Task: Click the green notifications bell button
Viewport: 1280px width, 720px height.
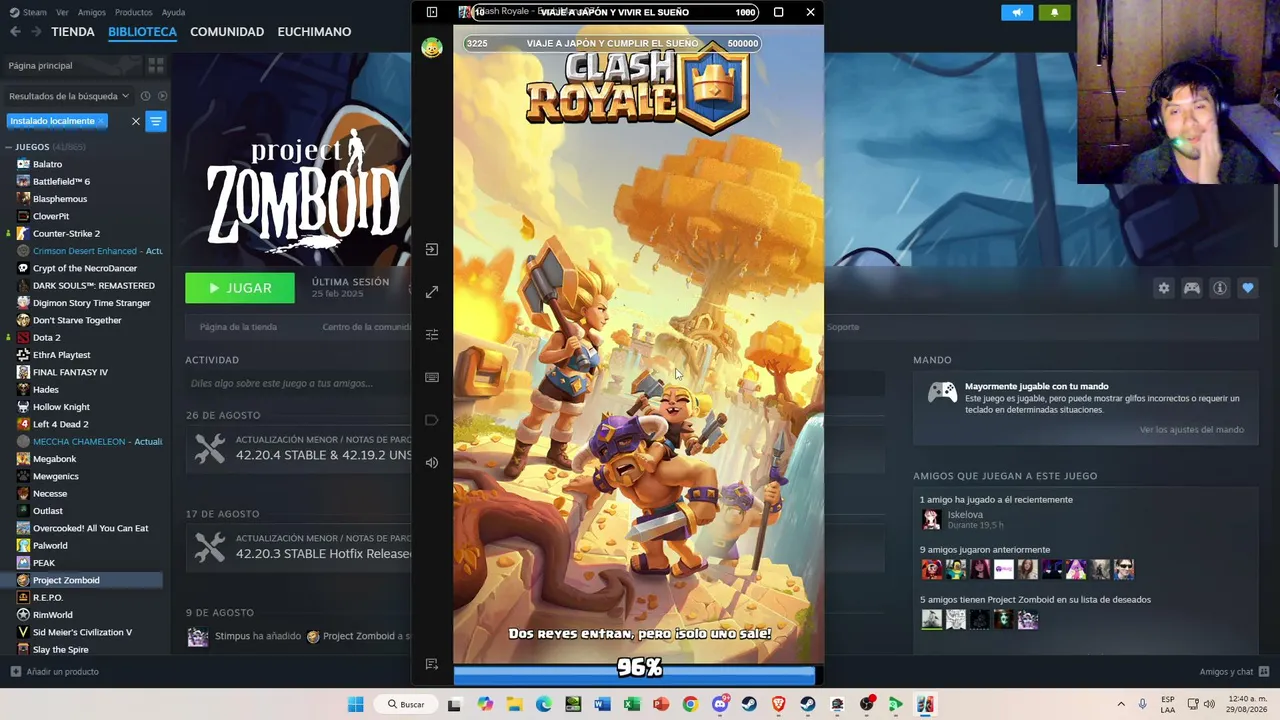Action: click(1054, 12)
